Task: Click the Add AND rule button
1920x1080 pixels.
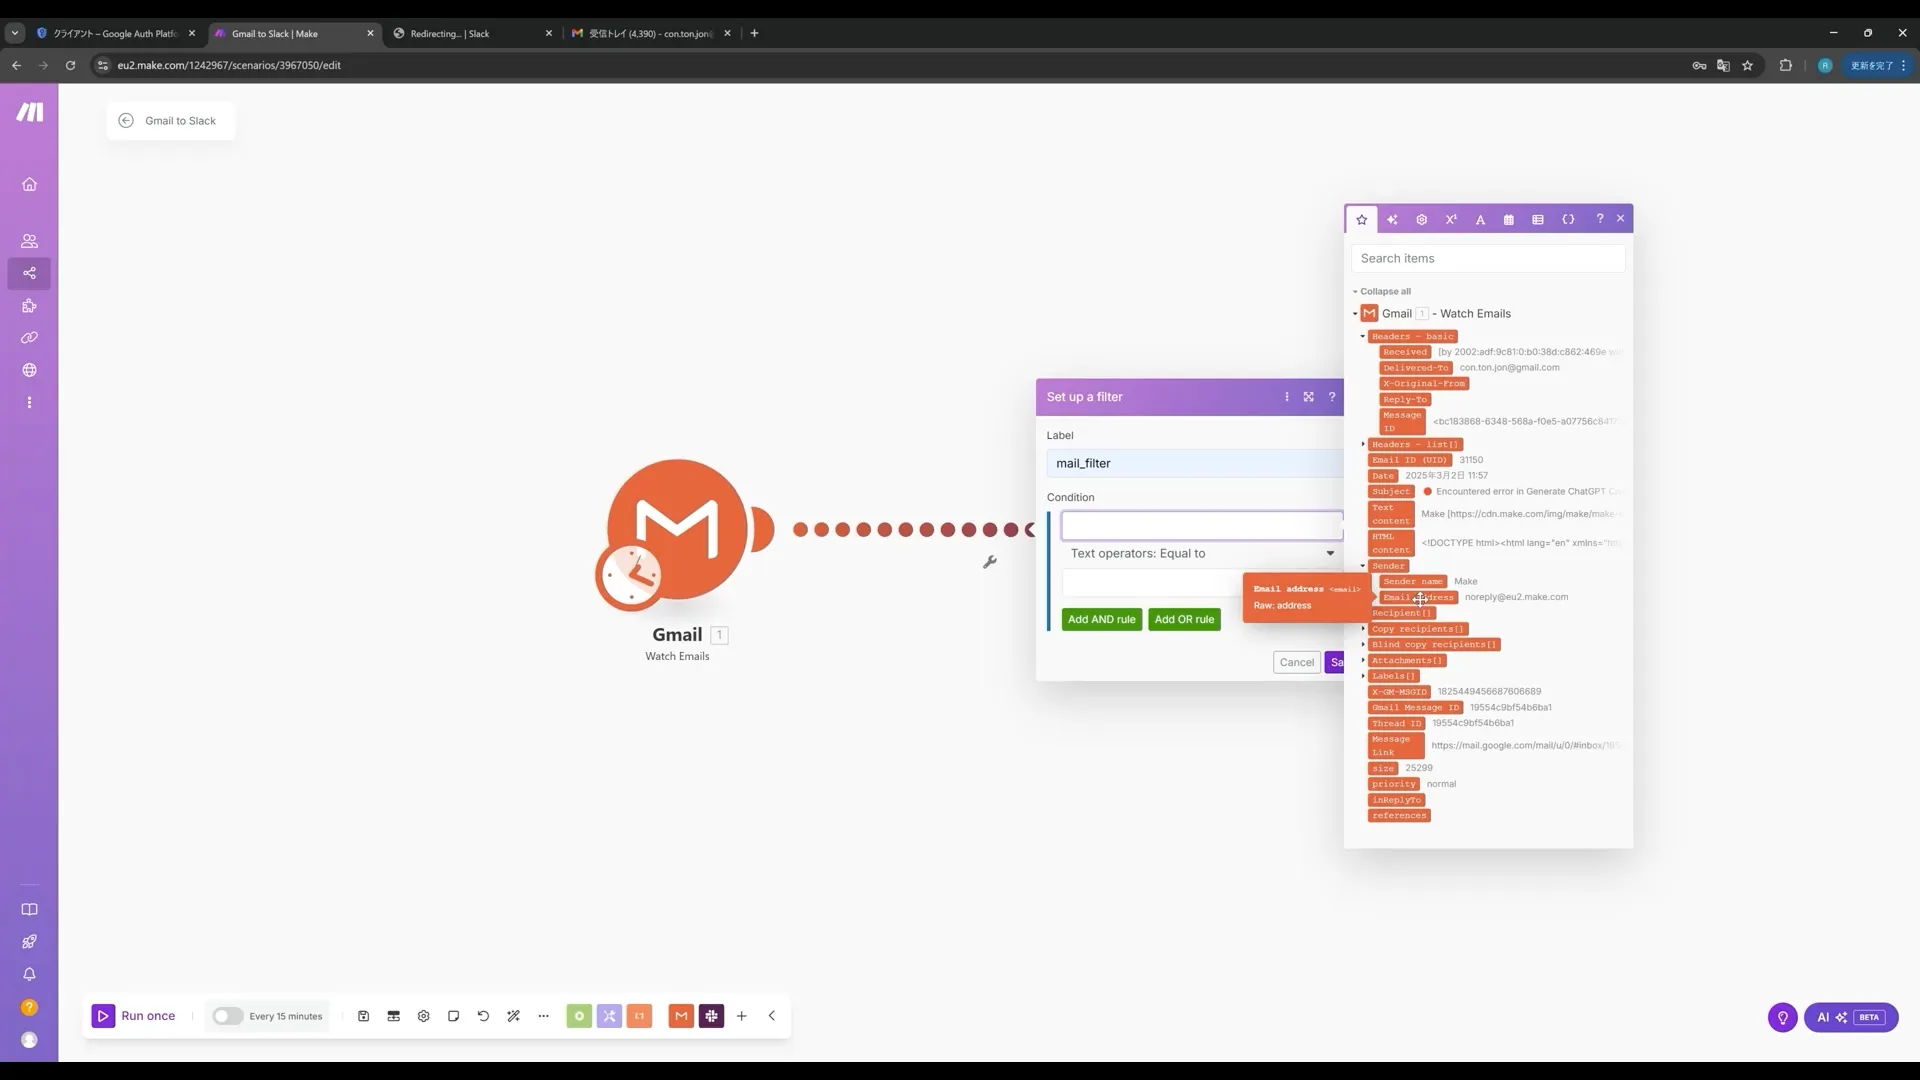Action: pos(1101,619)
